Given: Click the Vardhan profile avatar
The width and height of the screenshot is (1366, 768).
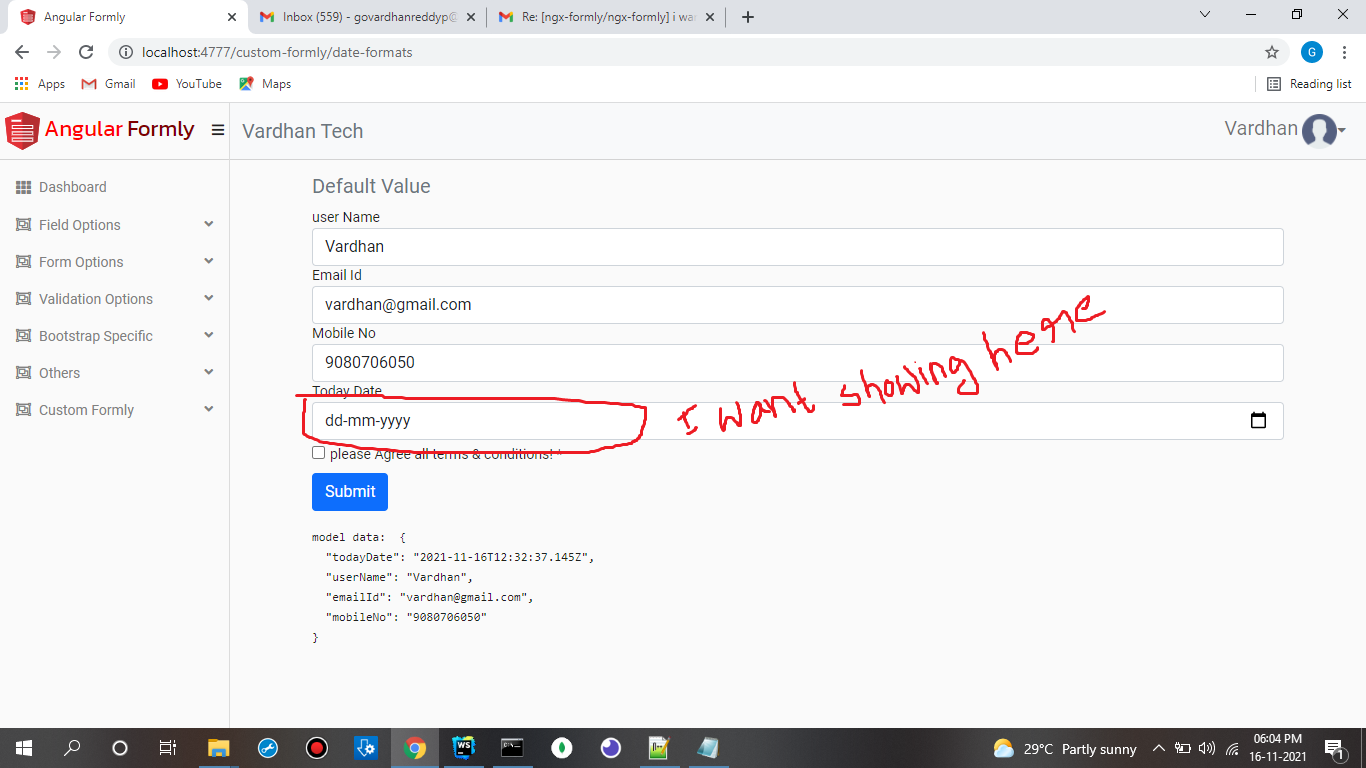Looking at the screenshot, I should [x=1318, y=130].
